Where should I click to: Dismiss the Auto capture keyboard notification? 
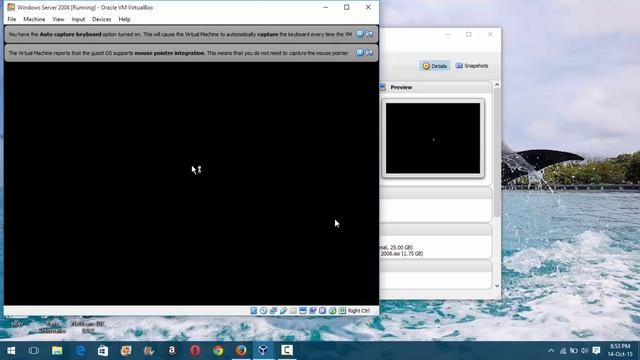(x=360, y=34)
